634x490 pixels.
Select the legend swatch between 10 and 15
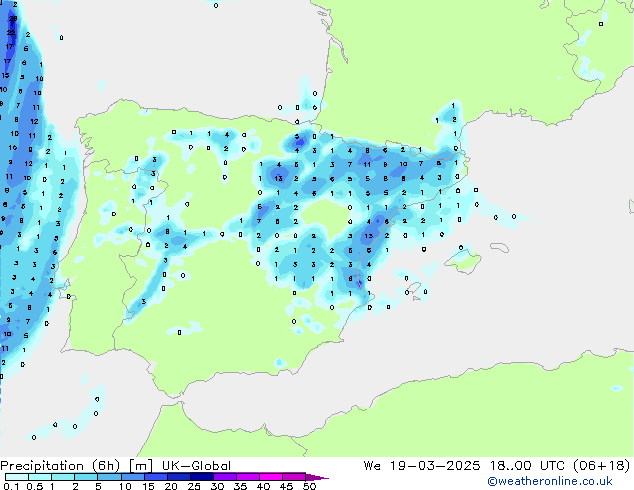point(132,477)
